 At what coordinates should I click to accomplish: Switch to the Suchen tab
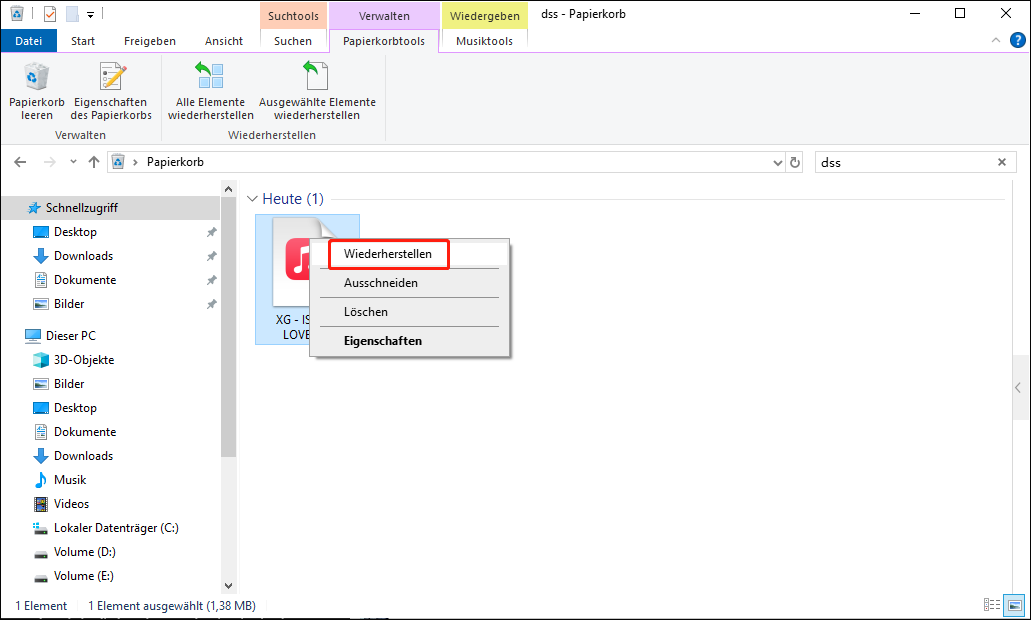pos(293,41)
